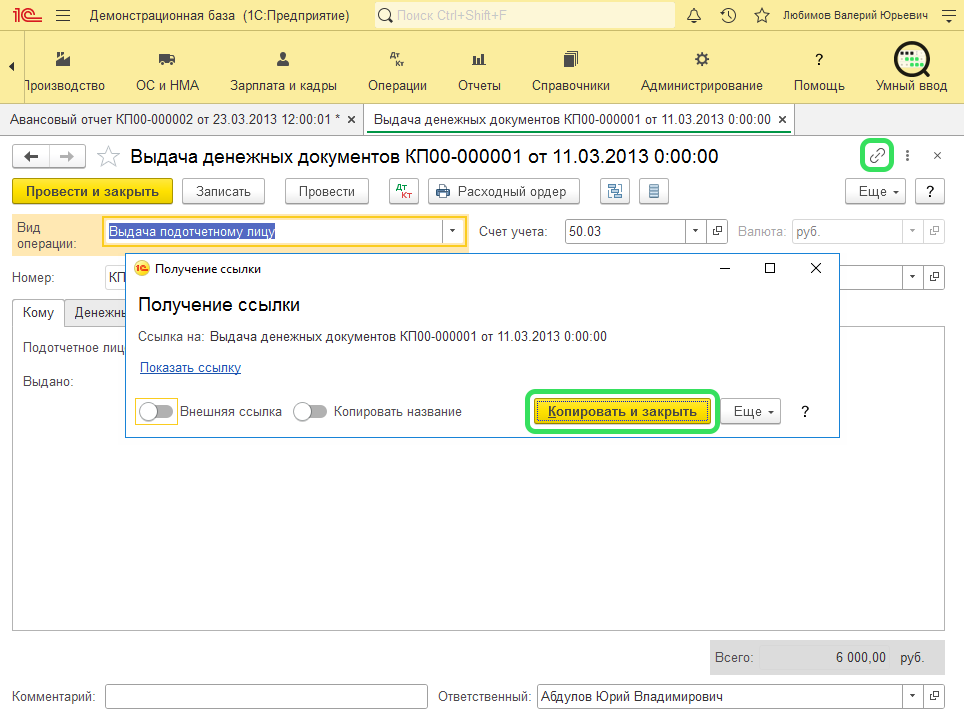
Task: Click Показать ссылку link
Action: point(191,368)
